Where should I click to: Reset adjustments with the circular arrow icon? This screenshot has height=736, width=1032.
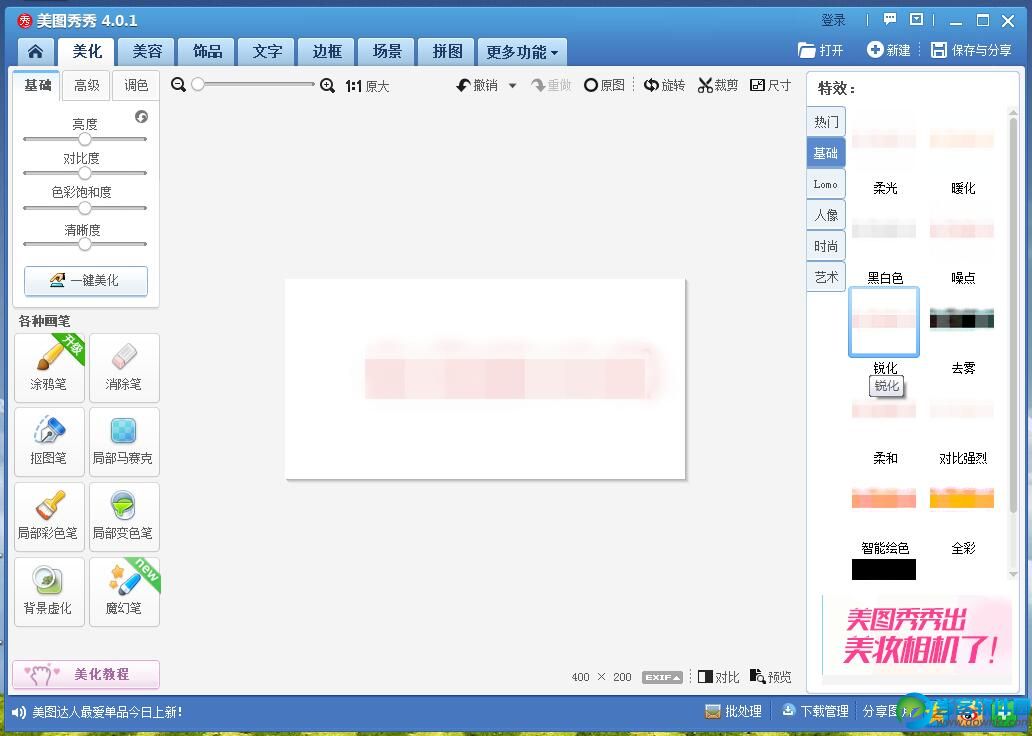(x=142, y=117)
